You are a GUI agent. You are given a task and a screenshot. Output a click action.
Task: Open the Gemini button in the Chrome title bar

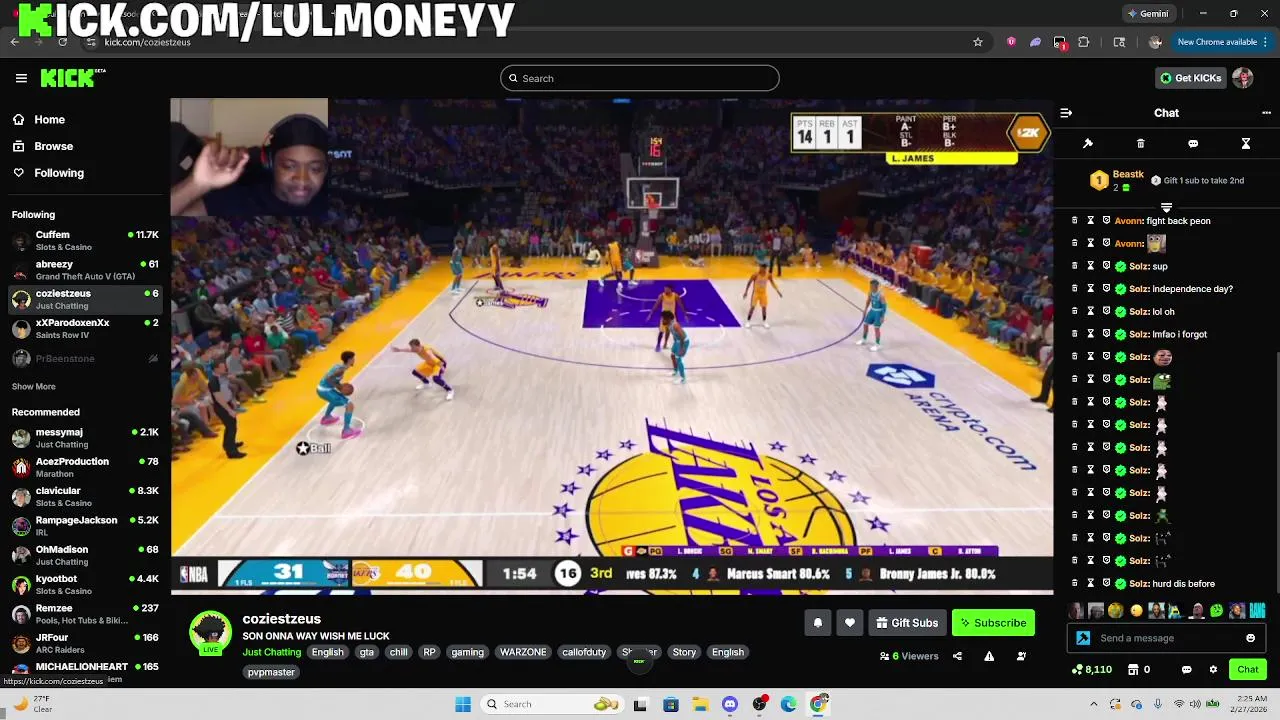pyautogui.click(x=1148, y=14)
